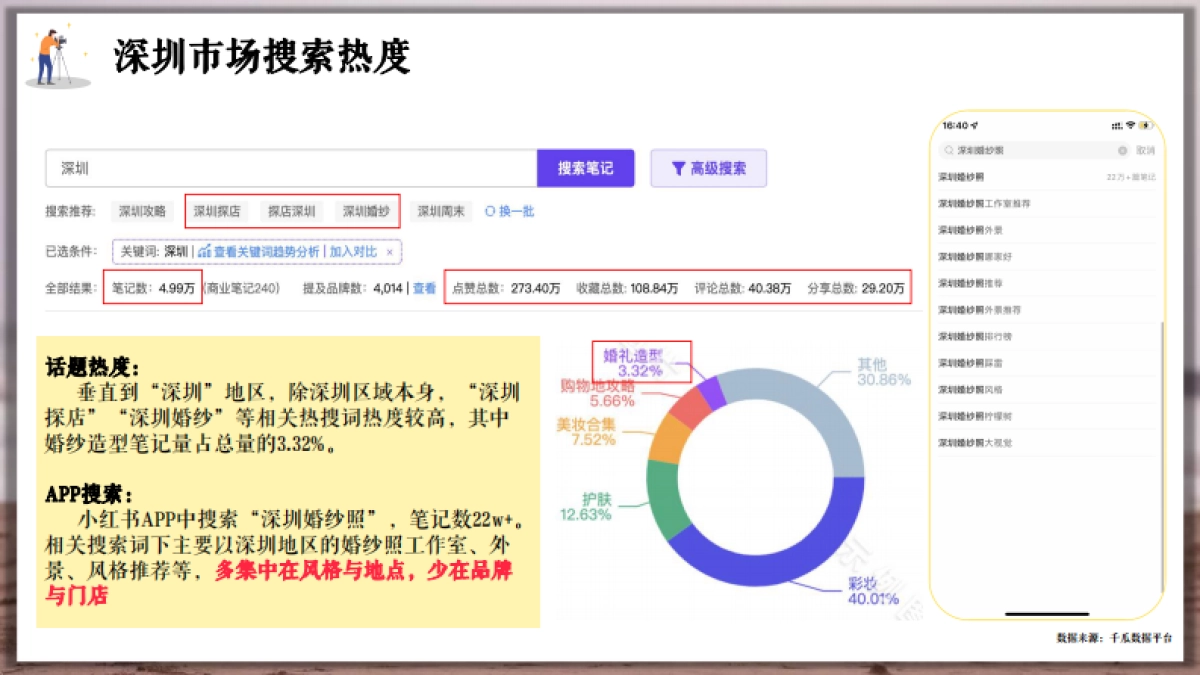Click the refresh circle icon beside 换一批
This screenshot has width=1200, height=675.
489,212
